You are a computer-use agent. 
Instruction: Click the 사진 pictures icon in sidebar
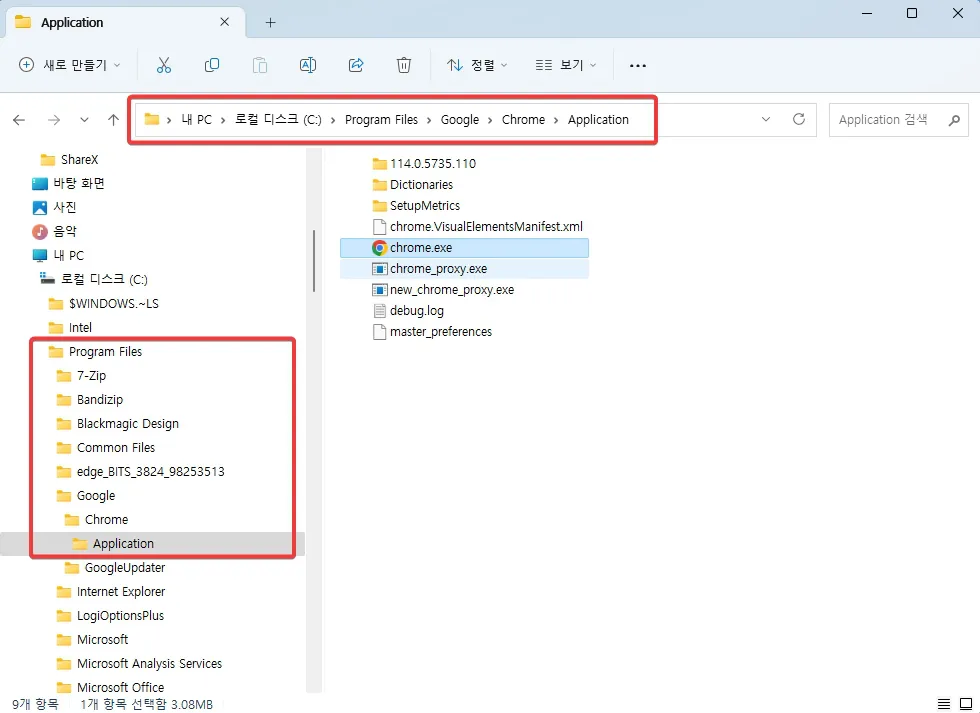point(39,207)
